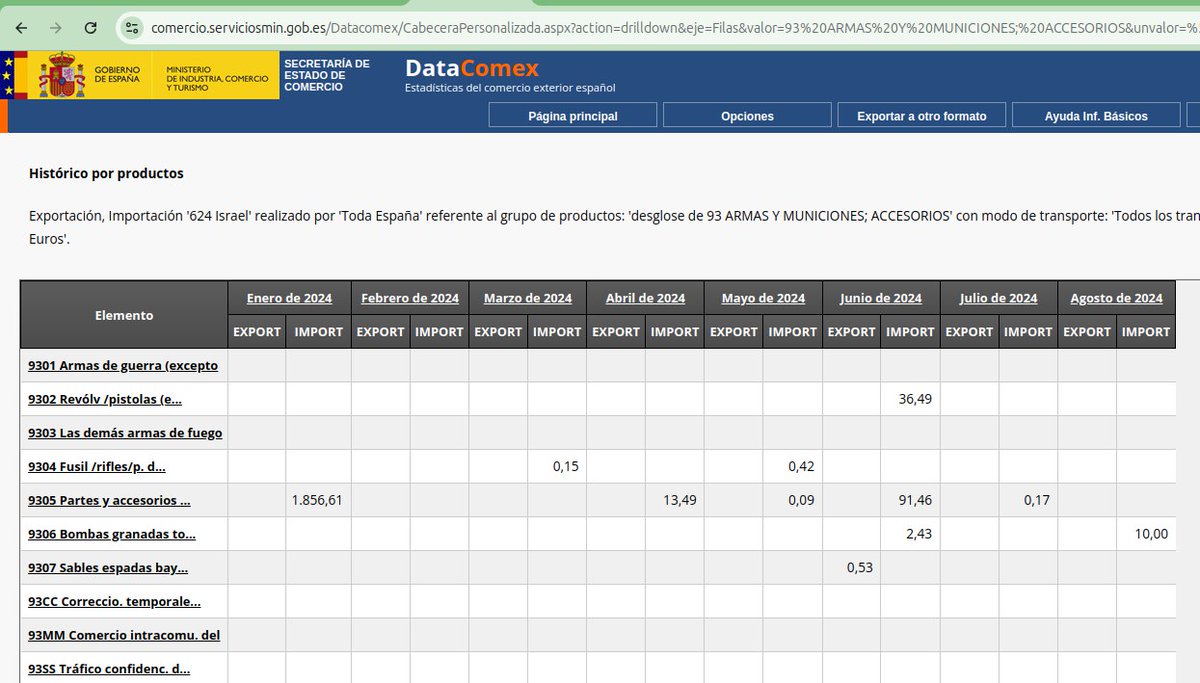Screen dimensions: 1200x683
Task: Select the 36,49 value cell
Action: 910,399
